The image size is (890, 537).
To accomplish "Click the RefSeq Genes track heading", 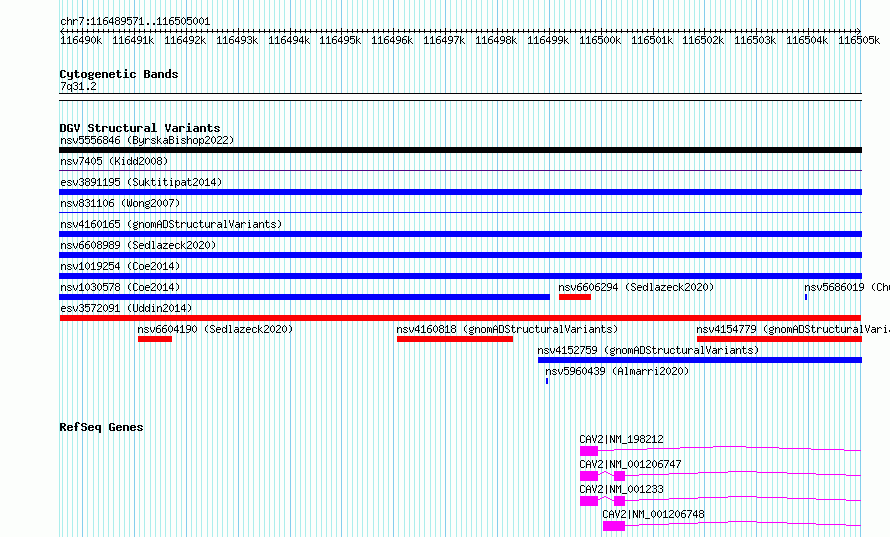I will pyautogui.click(x=101, y=427).
